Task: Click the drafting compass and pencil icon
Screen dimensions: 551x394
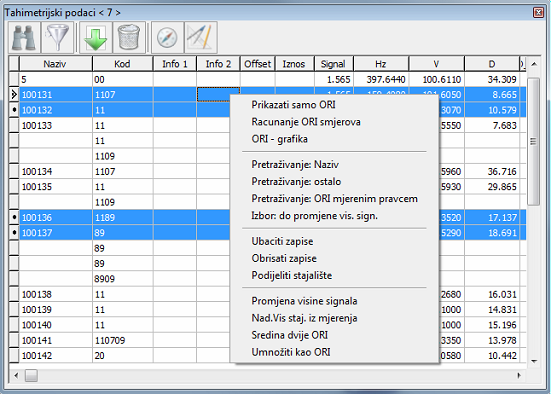Action: (201, 37)
